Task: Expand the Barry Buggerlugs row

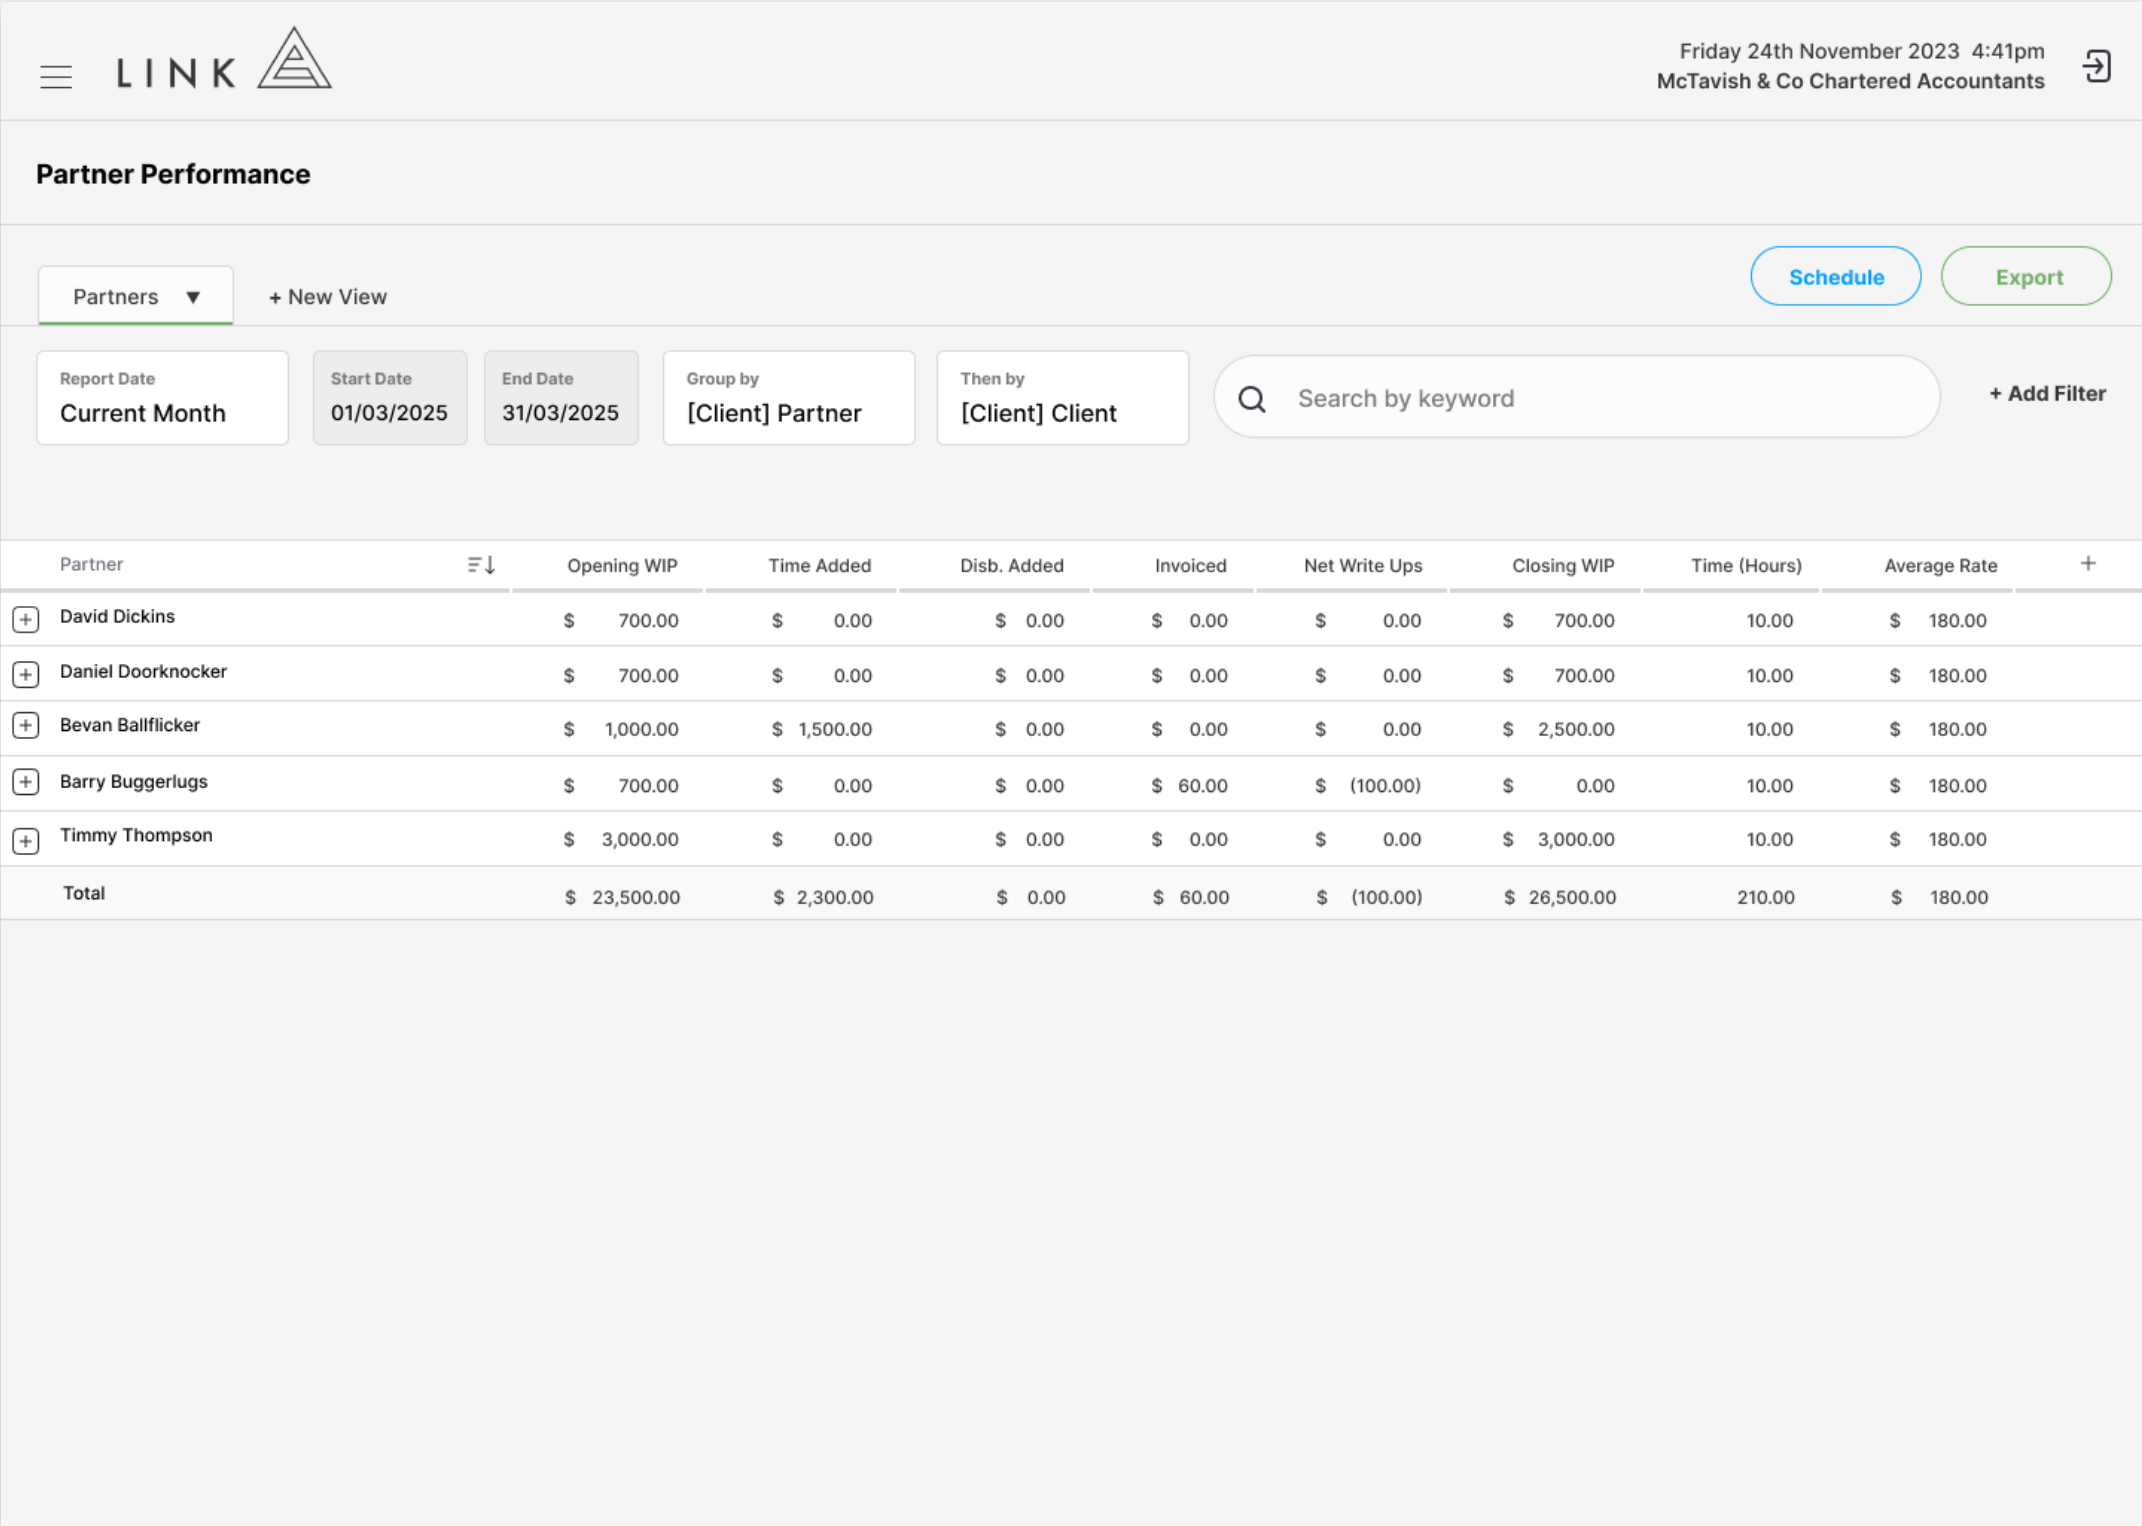Action: 26,782
